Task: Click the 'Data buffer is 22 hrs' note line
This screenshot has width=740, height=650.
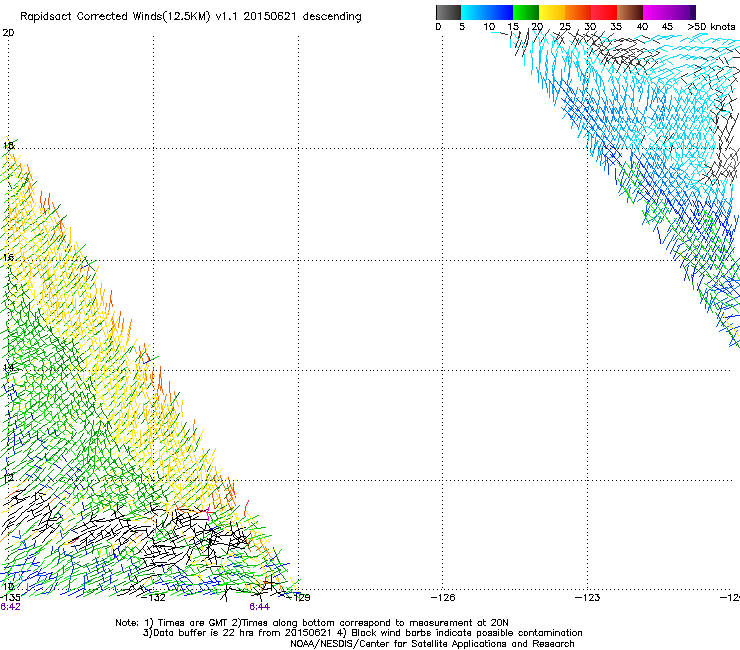Action: [x=362, y=633]
